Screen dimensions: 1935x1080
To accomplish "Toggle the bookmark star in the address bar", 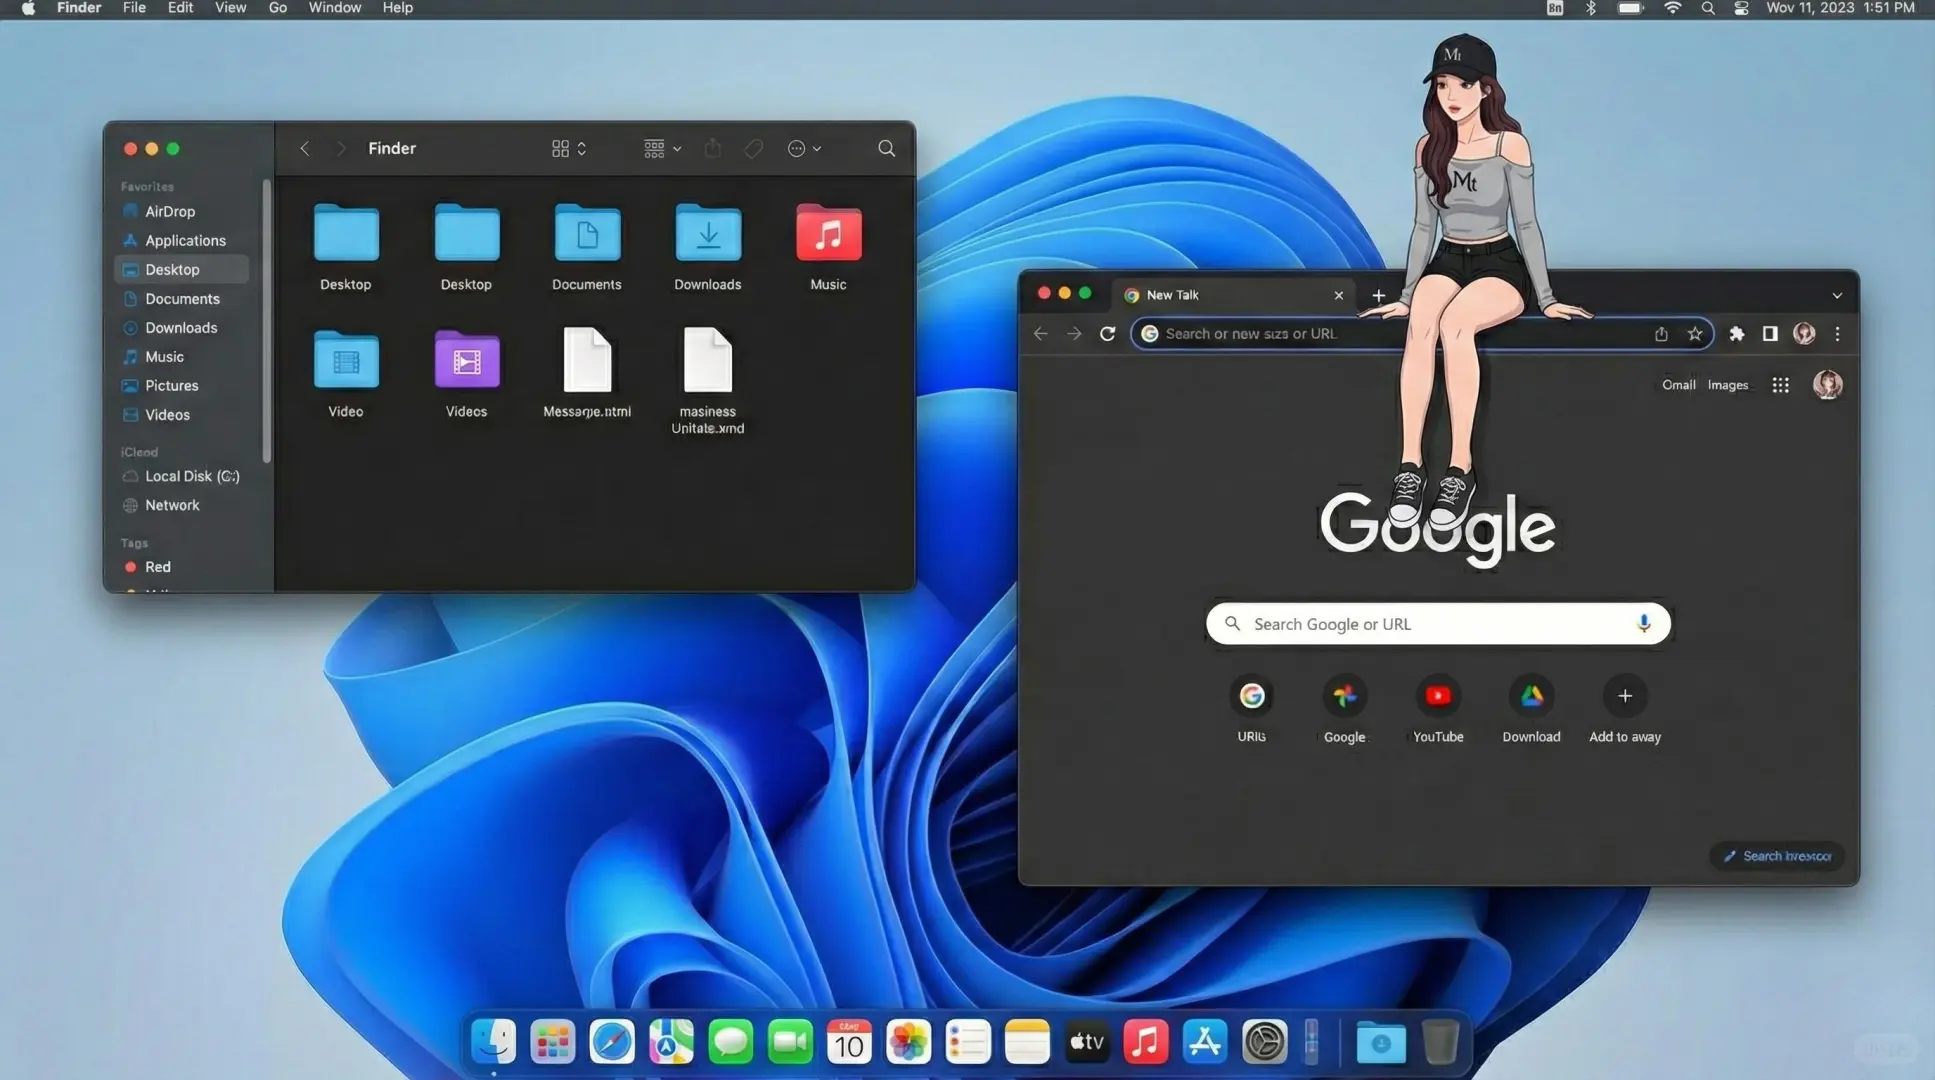I will tap(1695, 333).
